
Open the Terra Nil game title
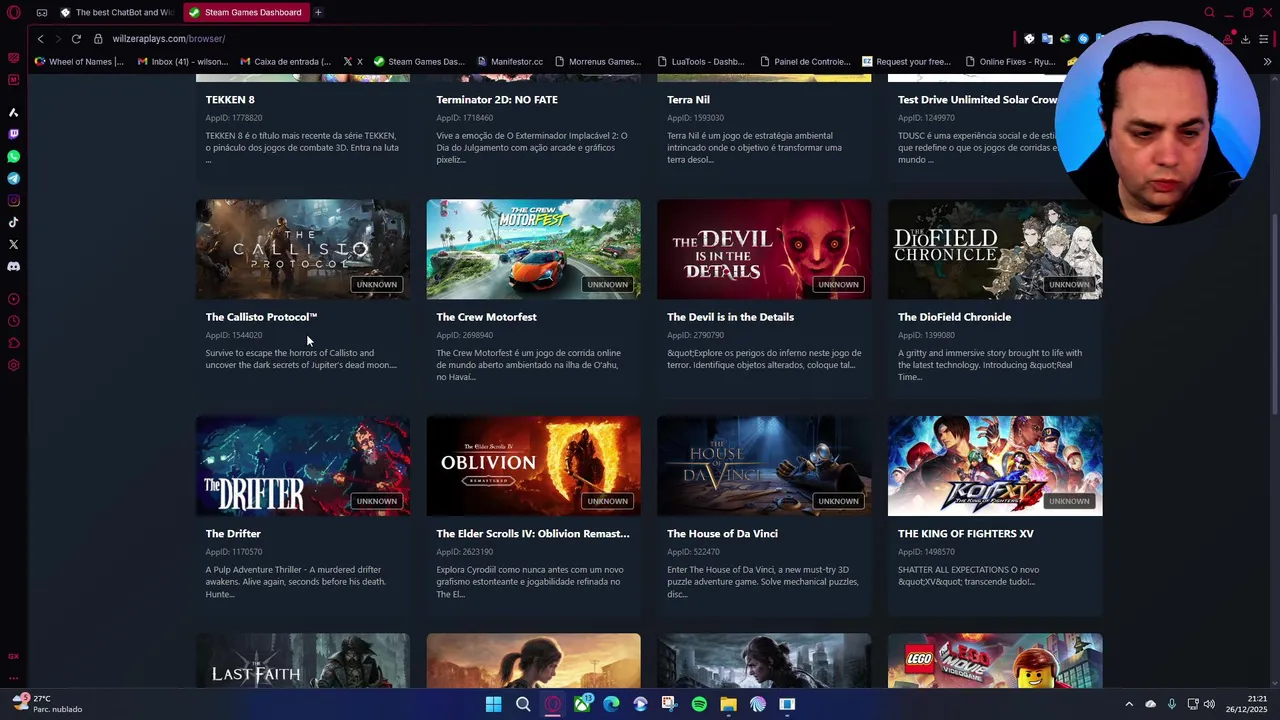point(688,100)
